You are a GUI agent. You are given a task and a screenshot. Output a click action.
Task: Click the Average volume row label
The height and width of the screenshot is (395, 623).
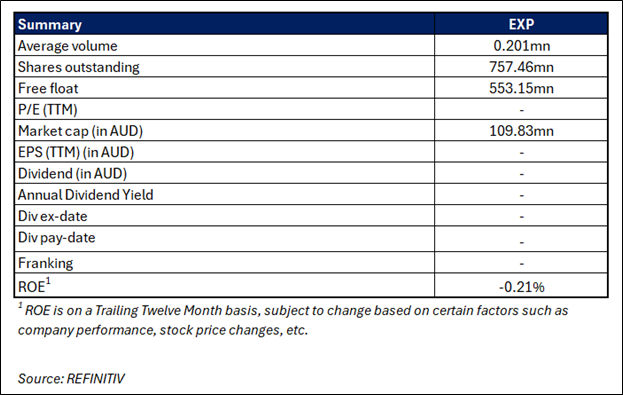pos(68,46)
